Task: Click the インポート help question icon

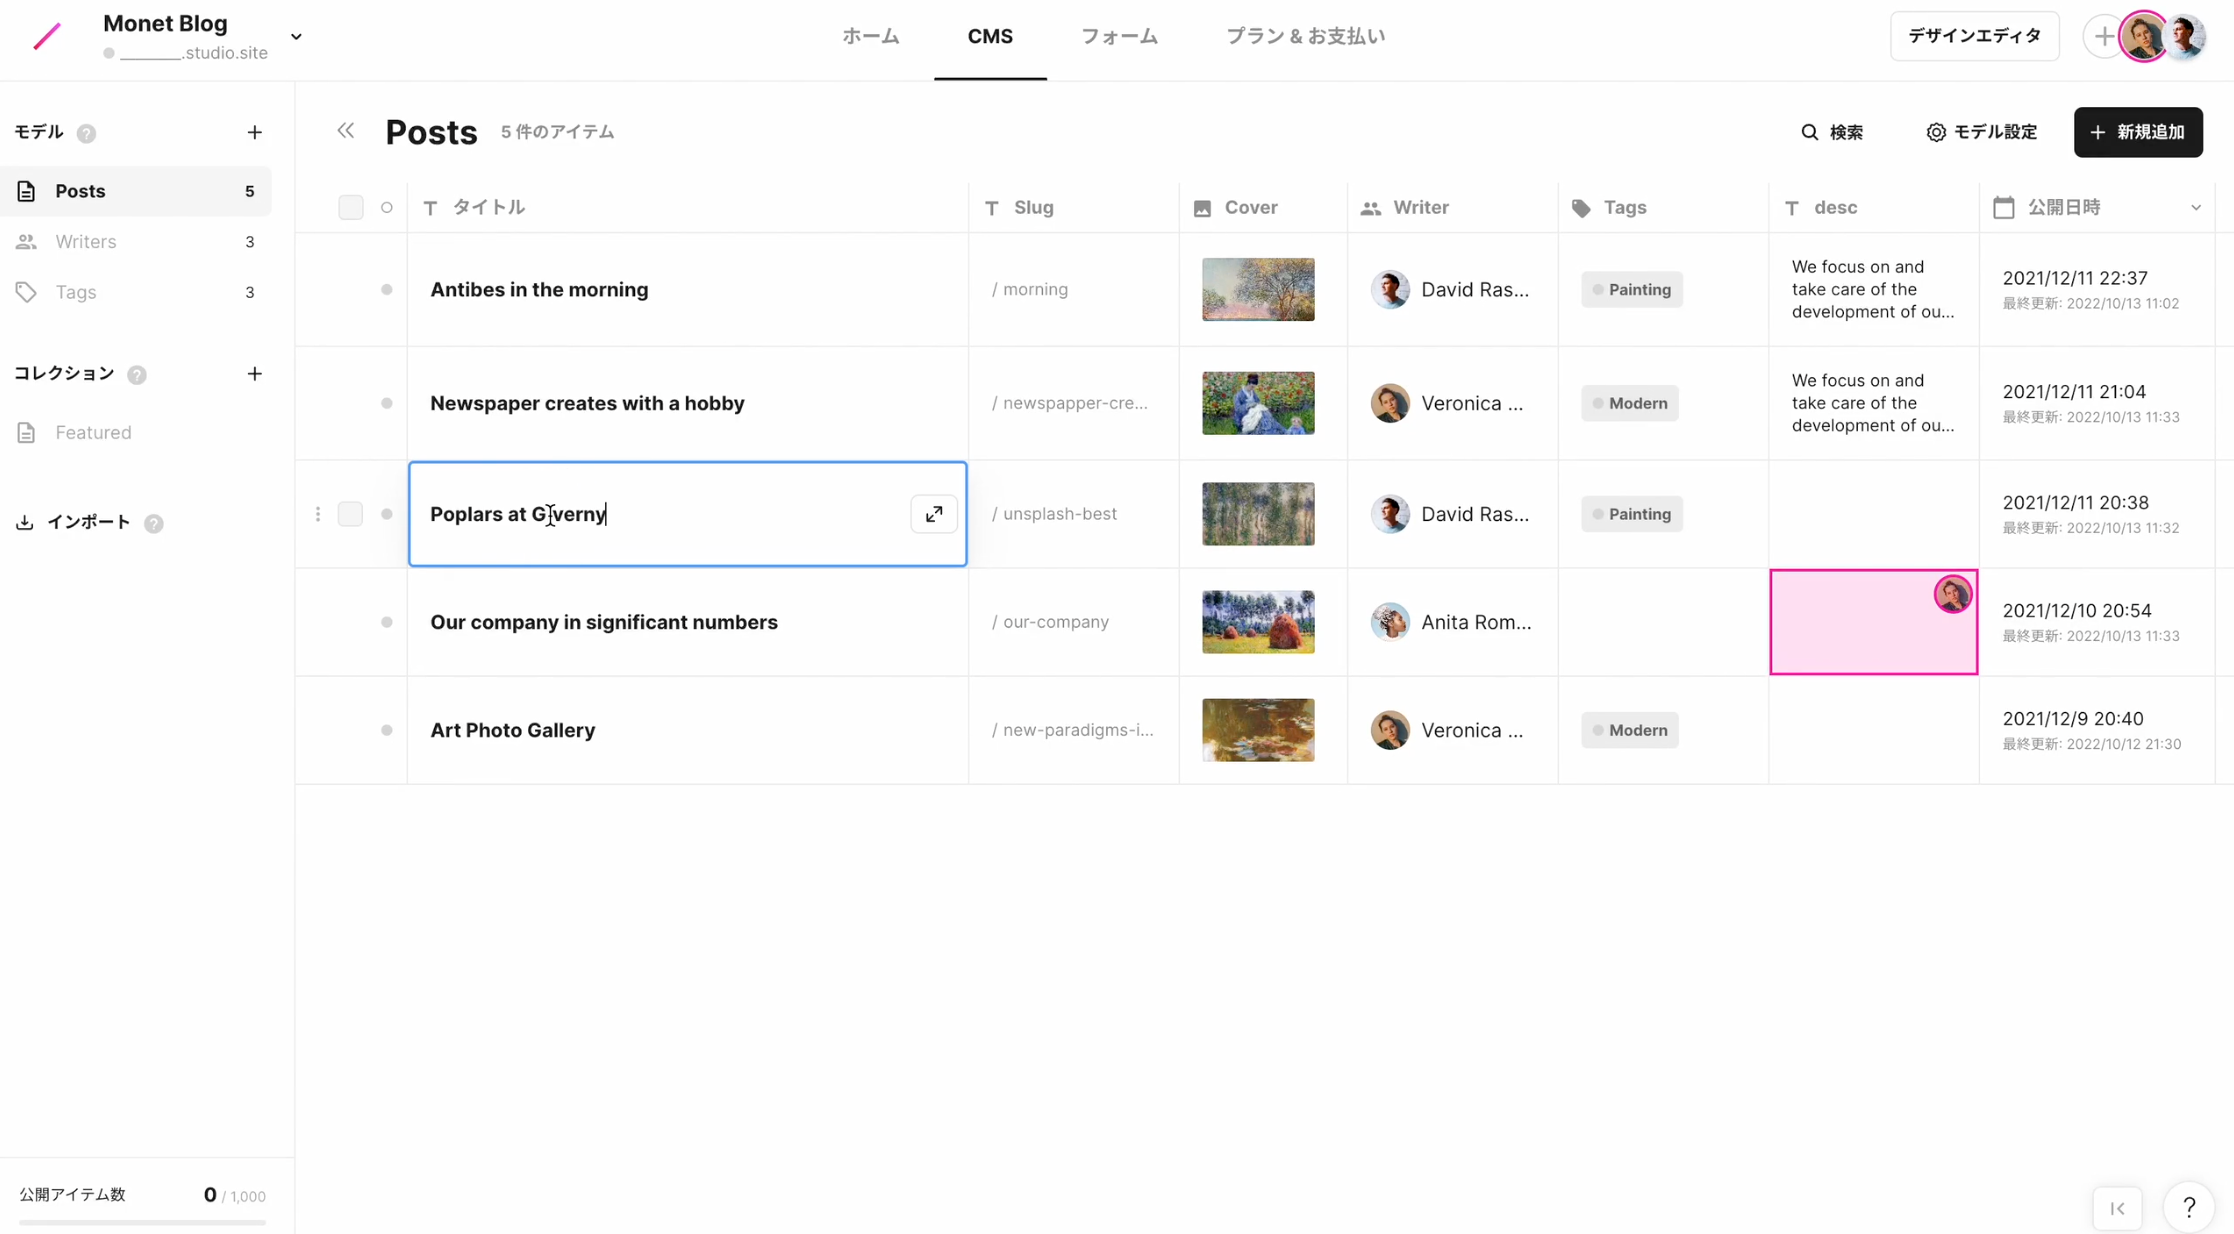Action: point(154,523)
